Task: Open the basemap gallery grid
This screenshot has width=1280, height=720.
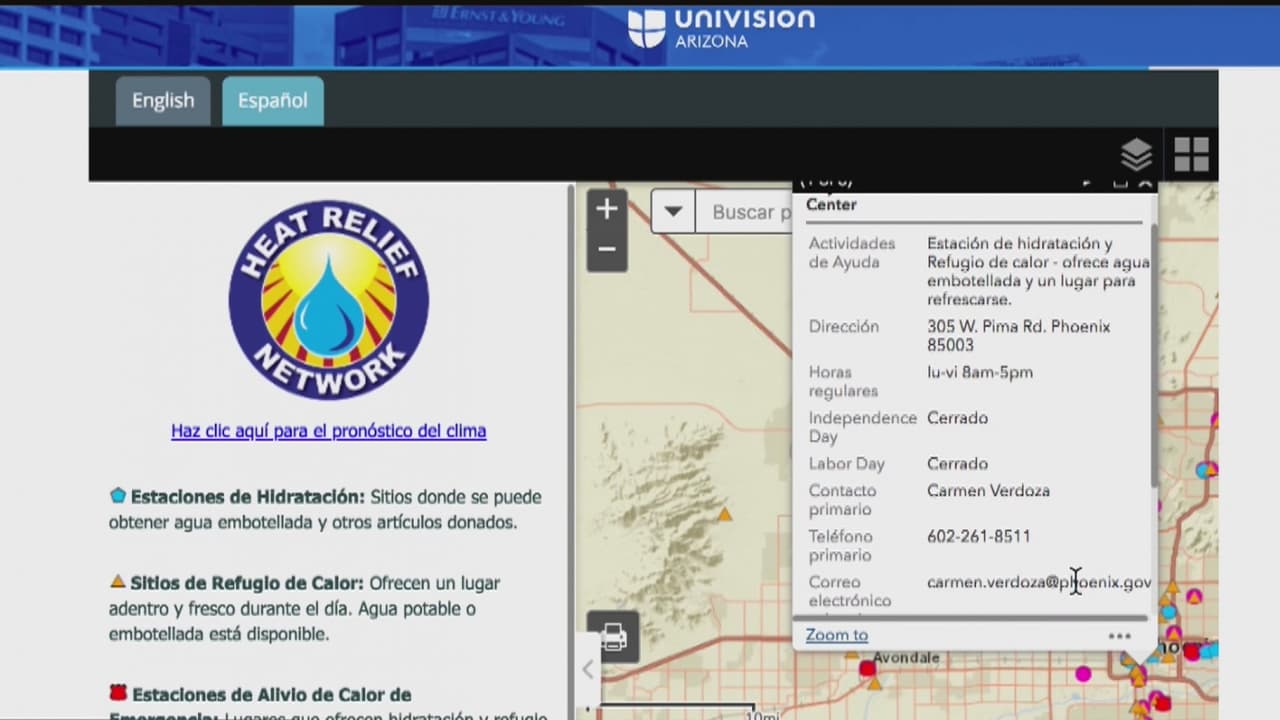Action: pyautogui.click(x=1191, y=155)
